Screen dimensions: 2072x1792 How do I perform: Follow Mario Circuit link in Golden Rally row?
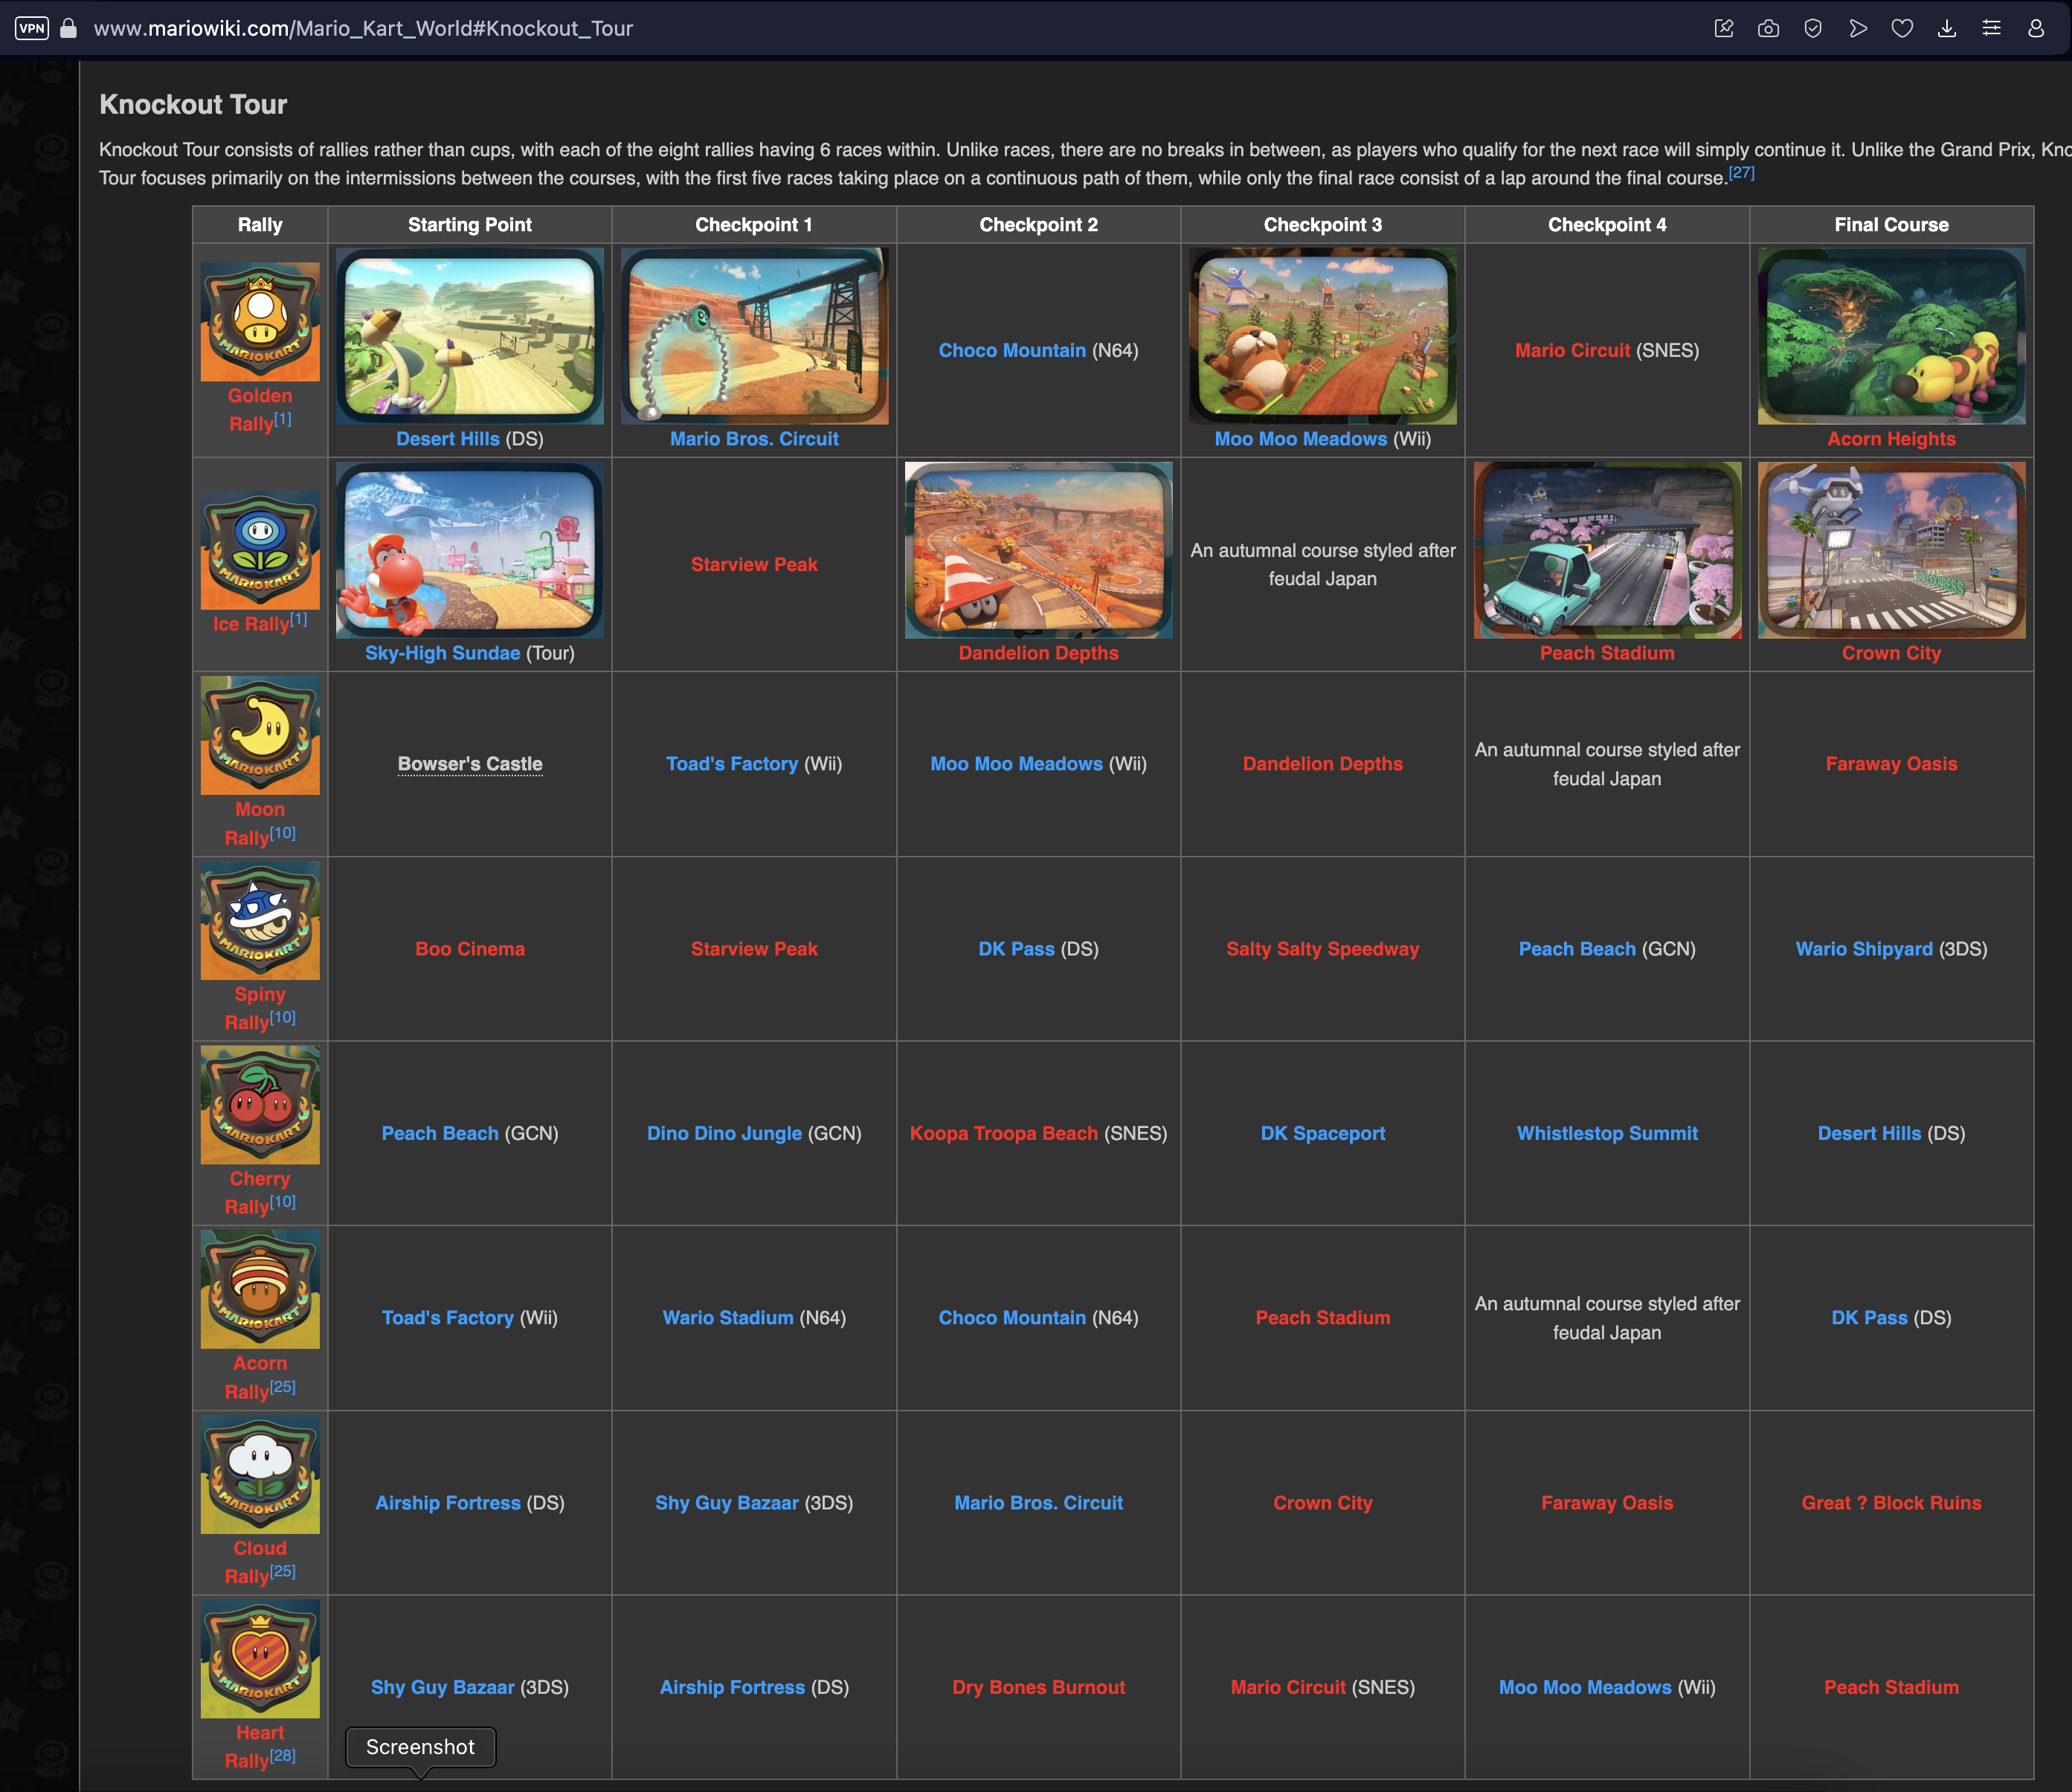tap(1572, 350)
